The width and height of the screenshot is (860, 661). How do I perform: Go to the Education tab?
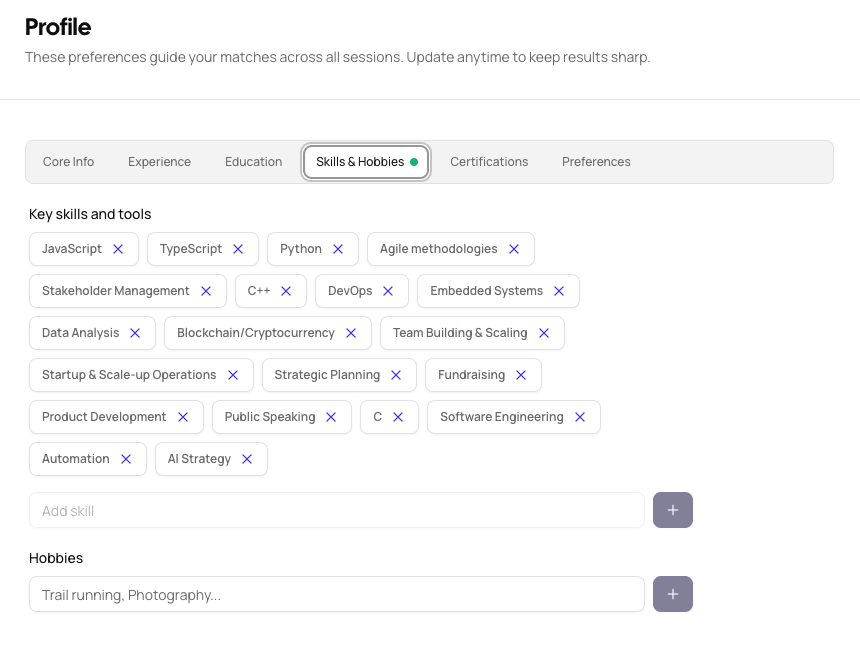[x=253, y=162]
